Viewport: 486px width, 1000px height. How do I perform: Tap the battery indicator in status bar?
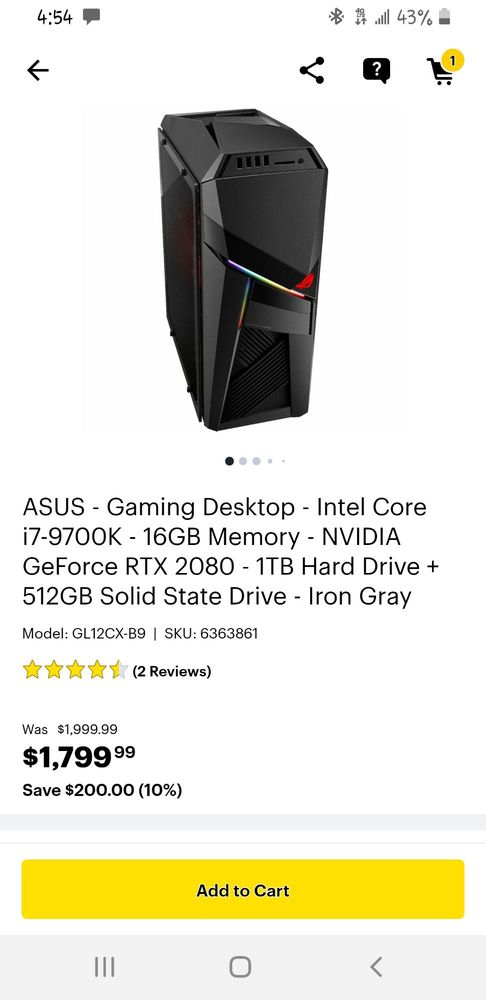pyautogui.click(x=445, y=17)
